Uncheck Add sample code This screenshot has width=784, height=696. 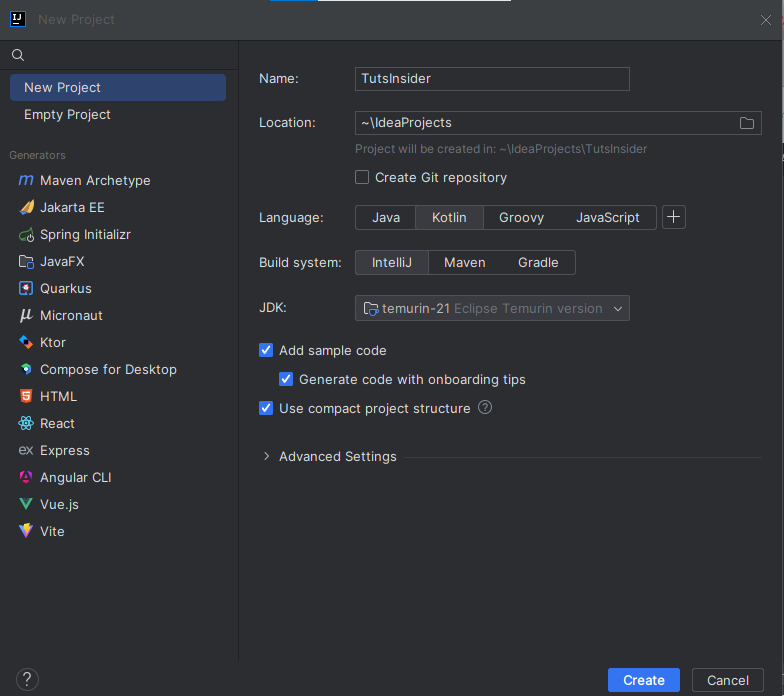pyautogui.click(x=266, y=350)
